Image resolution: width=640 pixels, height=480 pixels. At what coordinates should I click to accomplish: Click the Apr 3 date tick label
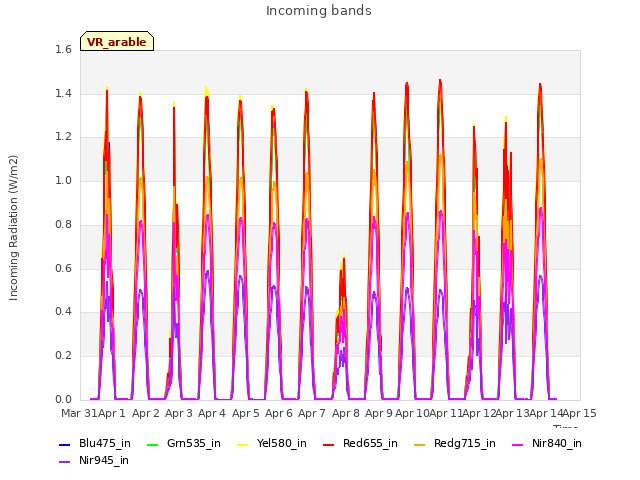179,413
